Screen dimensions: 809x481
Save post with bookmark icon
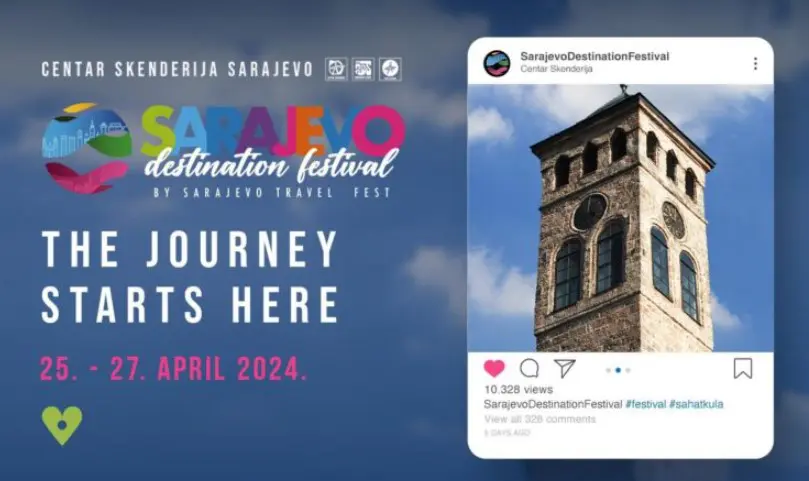point(743,368)
